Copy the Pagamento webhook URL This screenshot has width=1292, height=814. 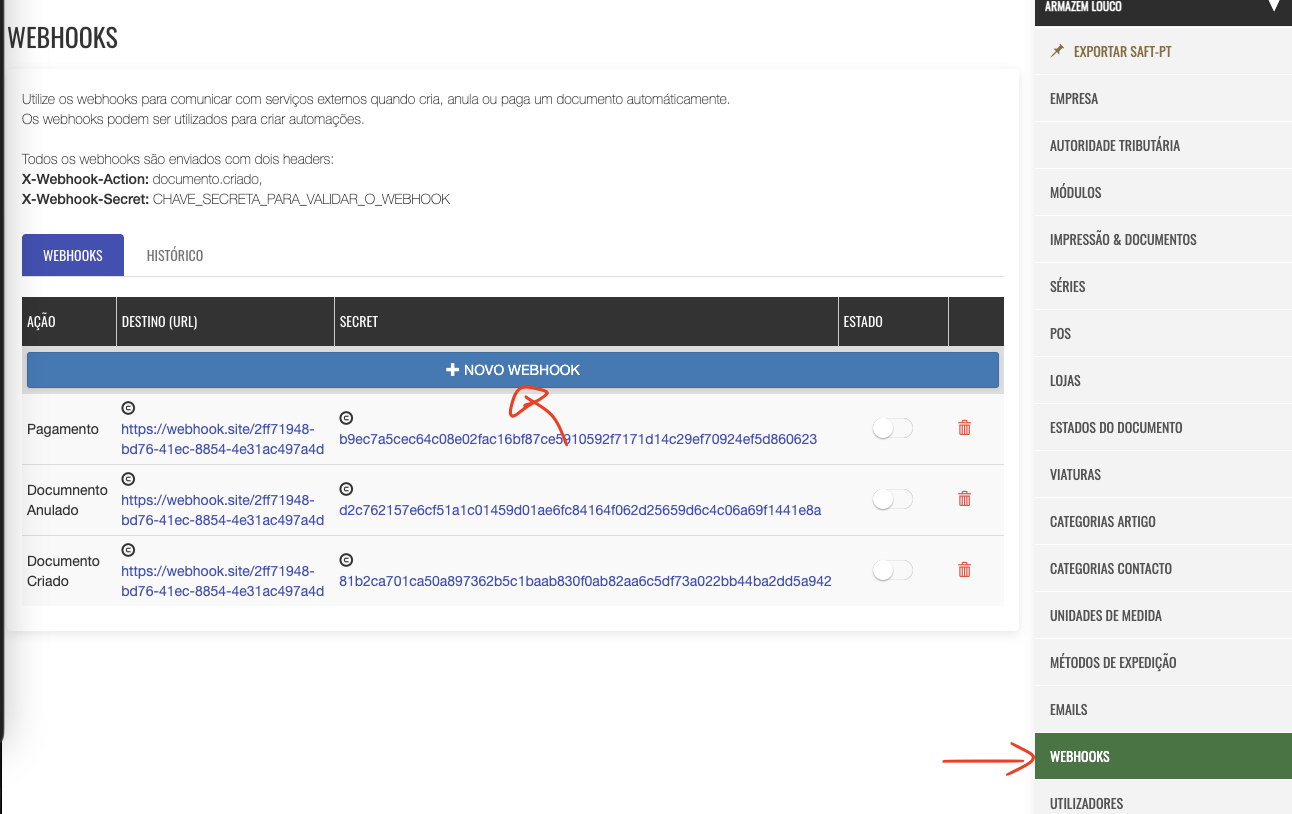coord(128,408)
